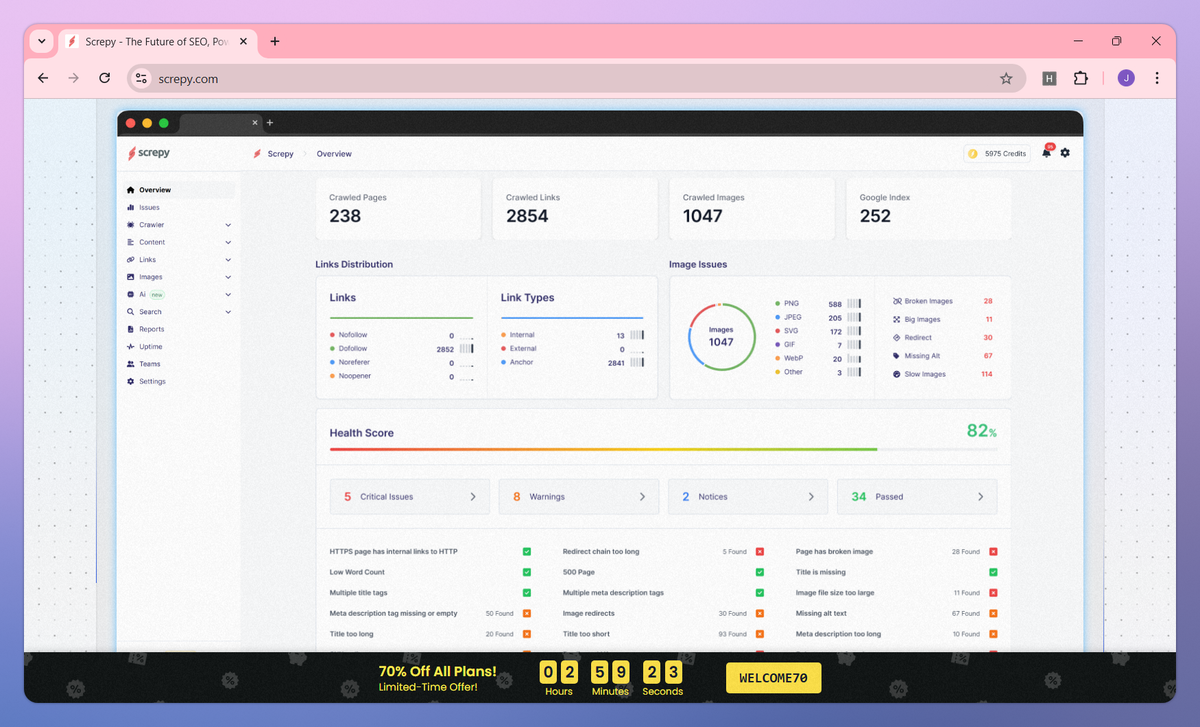Screen dimensions: 1200x727
Task: Open the notifications bell icon
Action: pos(1047,153)
